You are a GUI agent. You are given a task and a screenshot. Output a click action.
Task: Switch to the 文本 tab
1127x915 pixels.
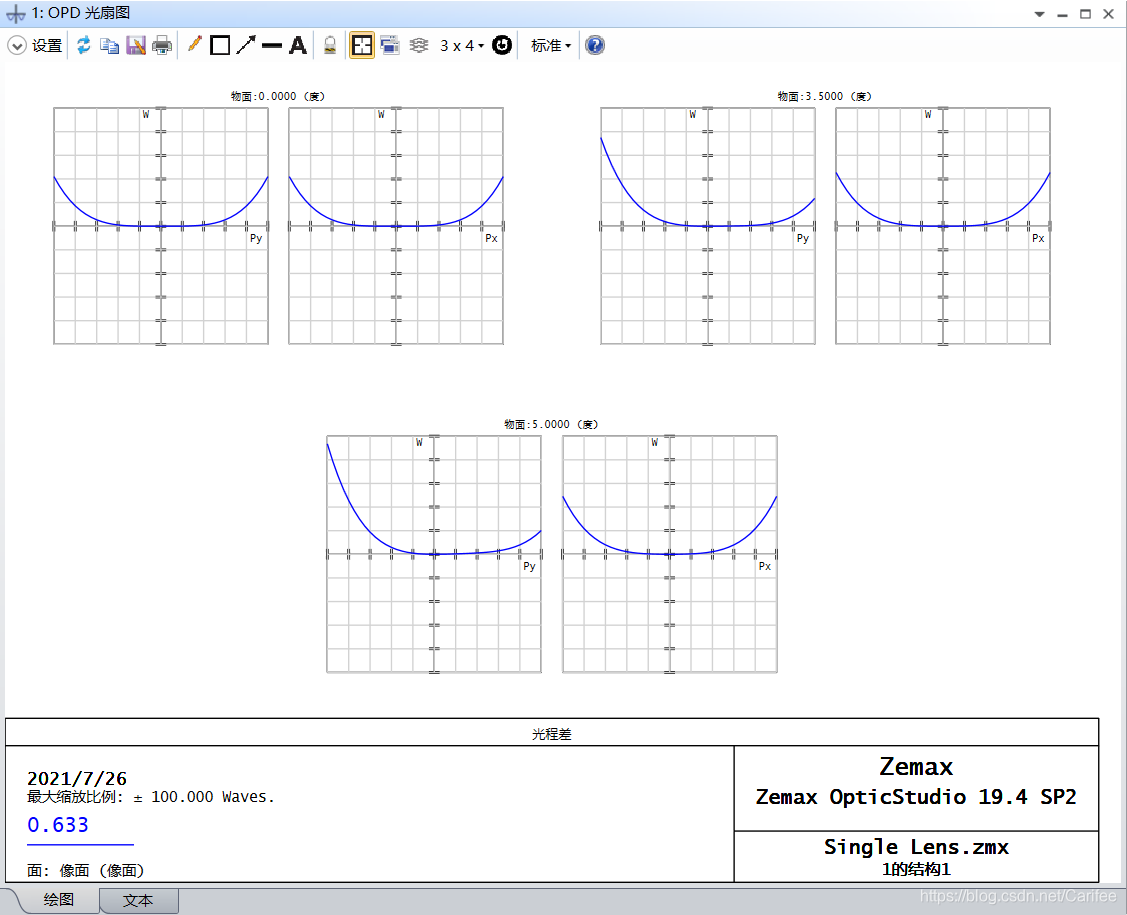138,901
